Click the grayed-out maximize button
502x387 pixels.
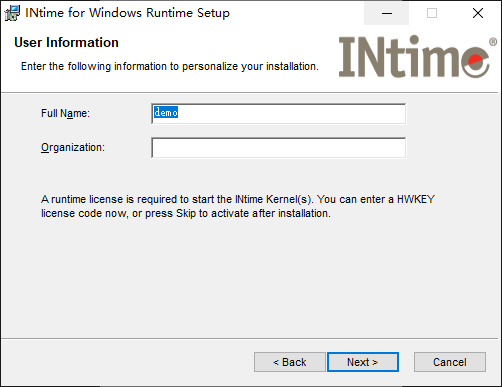pyautogui.click(x=432, y=13)
